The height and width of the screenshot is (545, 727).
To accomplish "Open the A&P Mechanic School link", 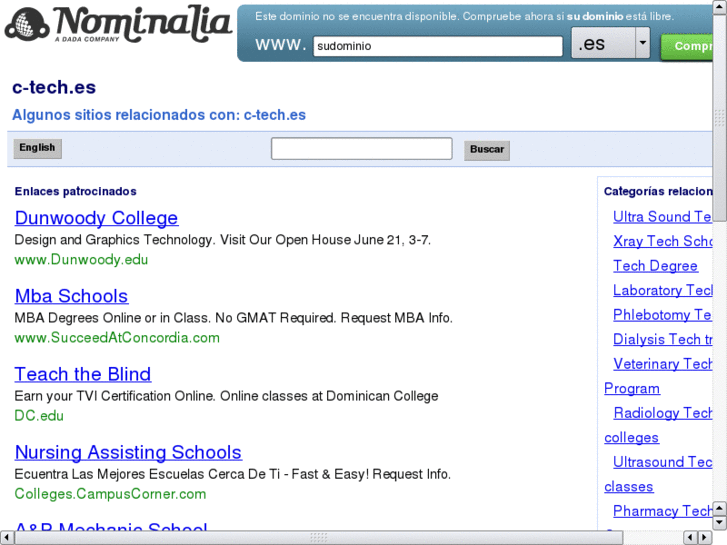I will [x=111, y=526].
